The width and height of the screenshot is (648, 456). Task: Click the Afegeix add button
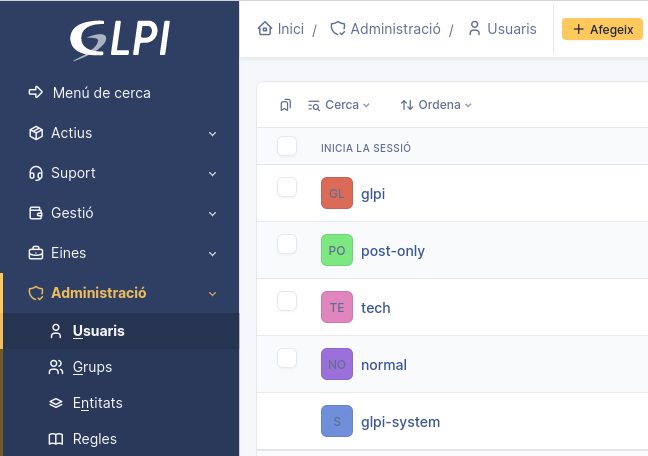[602, 29]
